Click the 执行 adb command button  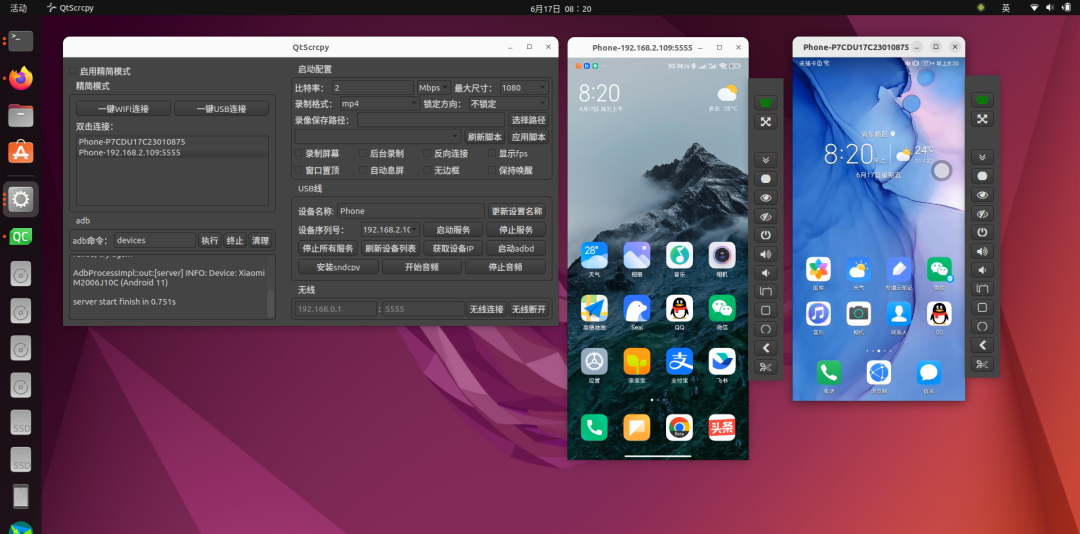(209, 240)
